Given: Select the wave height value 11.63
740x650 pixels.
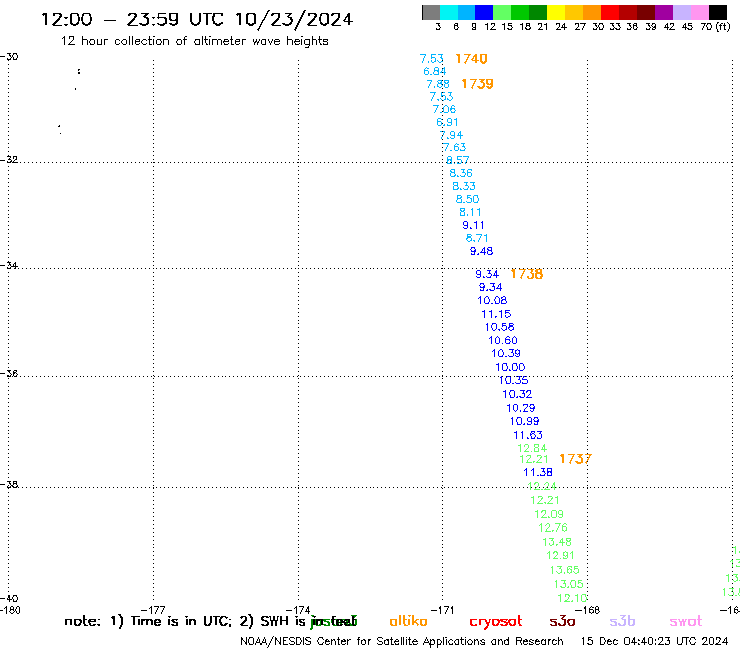Looking at the screenshot, I should [x=528, y=435].
